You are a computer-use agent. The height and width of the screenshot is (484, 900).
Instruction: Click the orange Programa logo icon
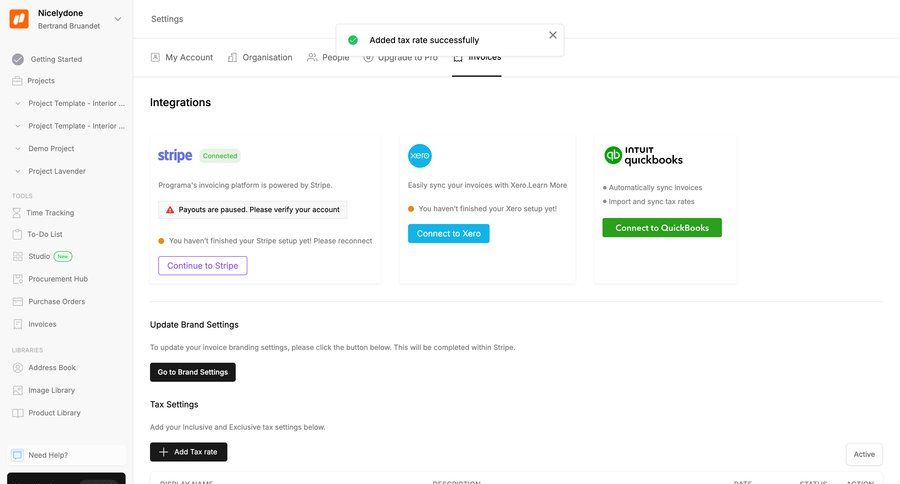[x=19, y=19]
